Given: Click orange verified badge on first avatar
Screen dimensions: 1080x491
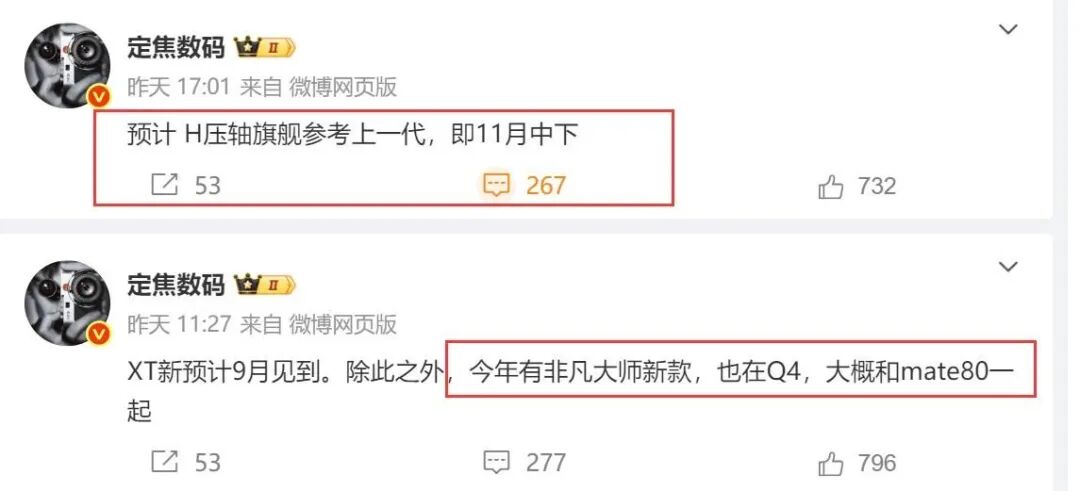Looking at the screenshot, I should pyautogui.click(x=98, y=98).
